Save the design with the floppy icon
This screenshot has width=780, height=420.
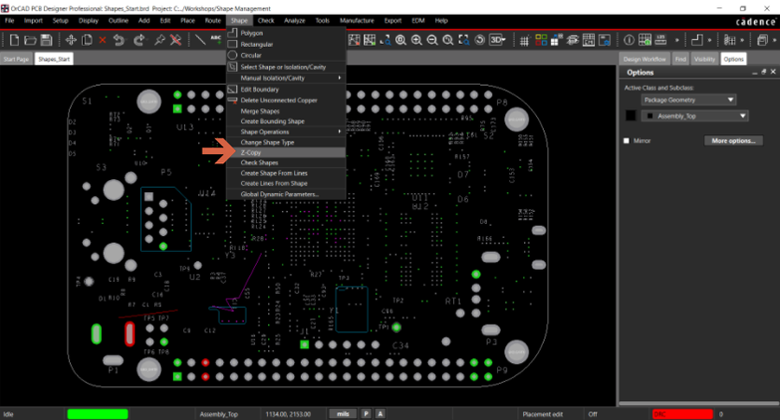click(x=46, y=40)
